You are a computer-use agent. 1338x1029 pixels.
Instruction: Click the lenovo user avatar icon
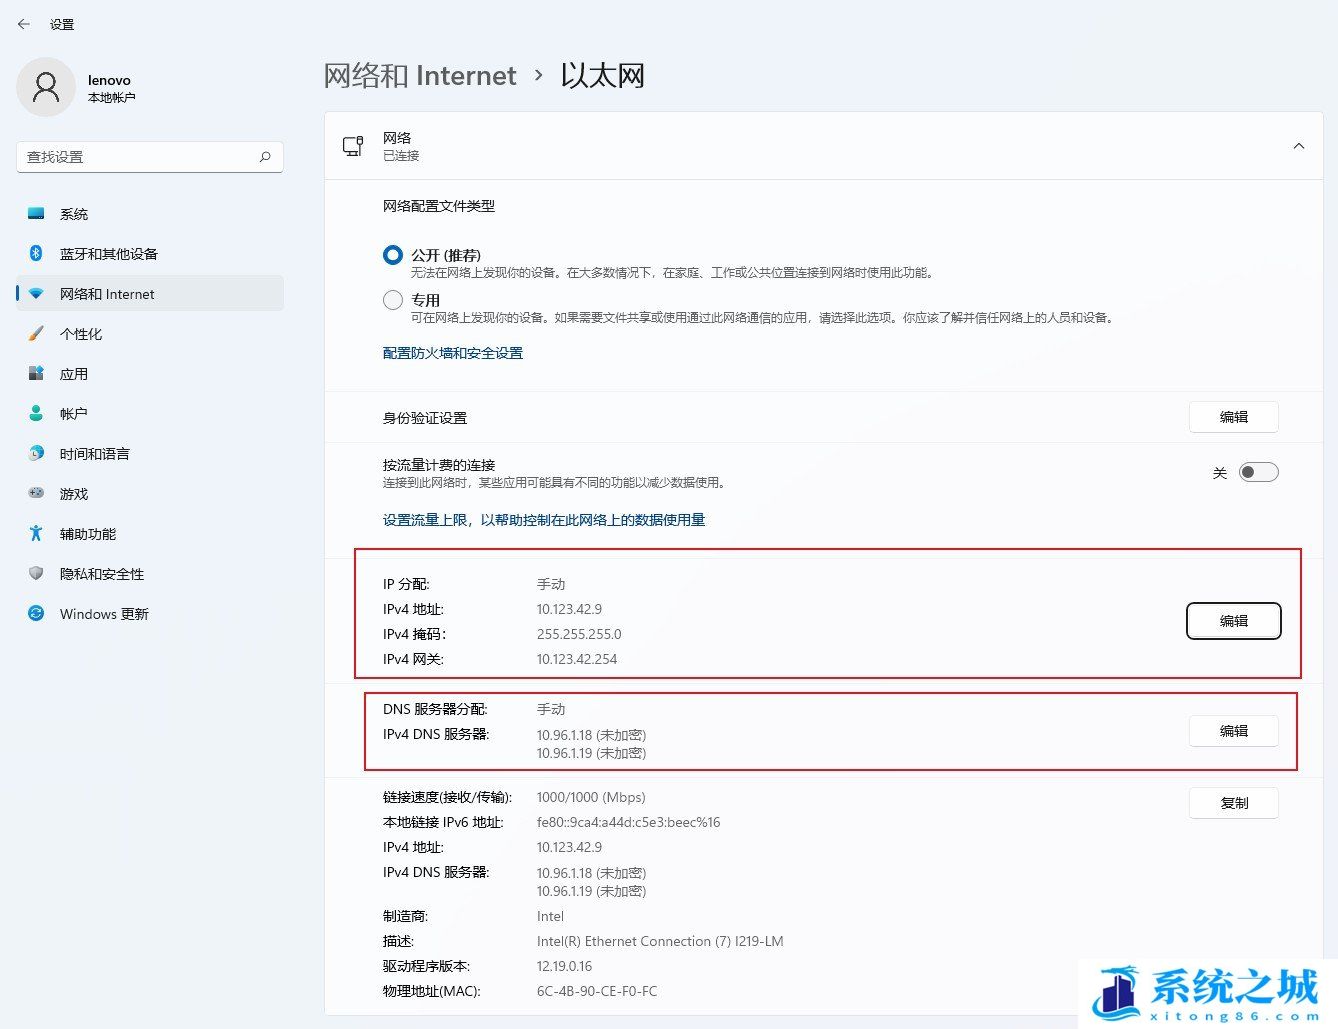coord(46,88)
